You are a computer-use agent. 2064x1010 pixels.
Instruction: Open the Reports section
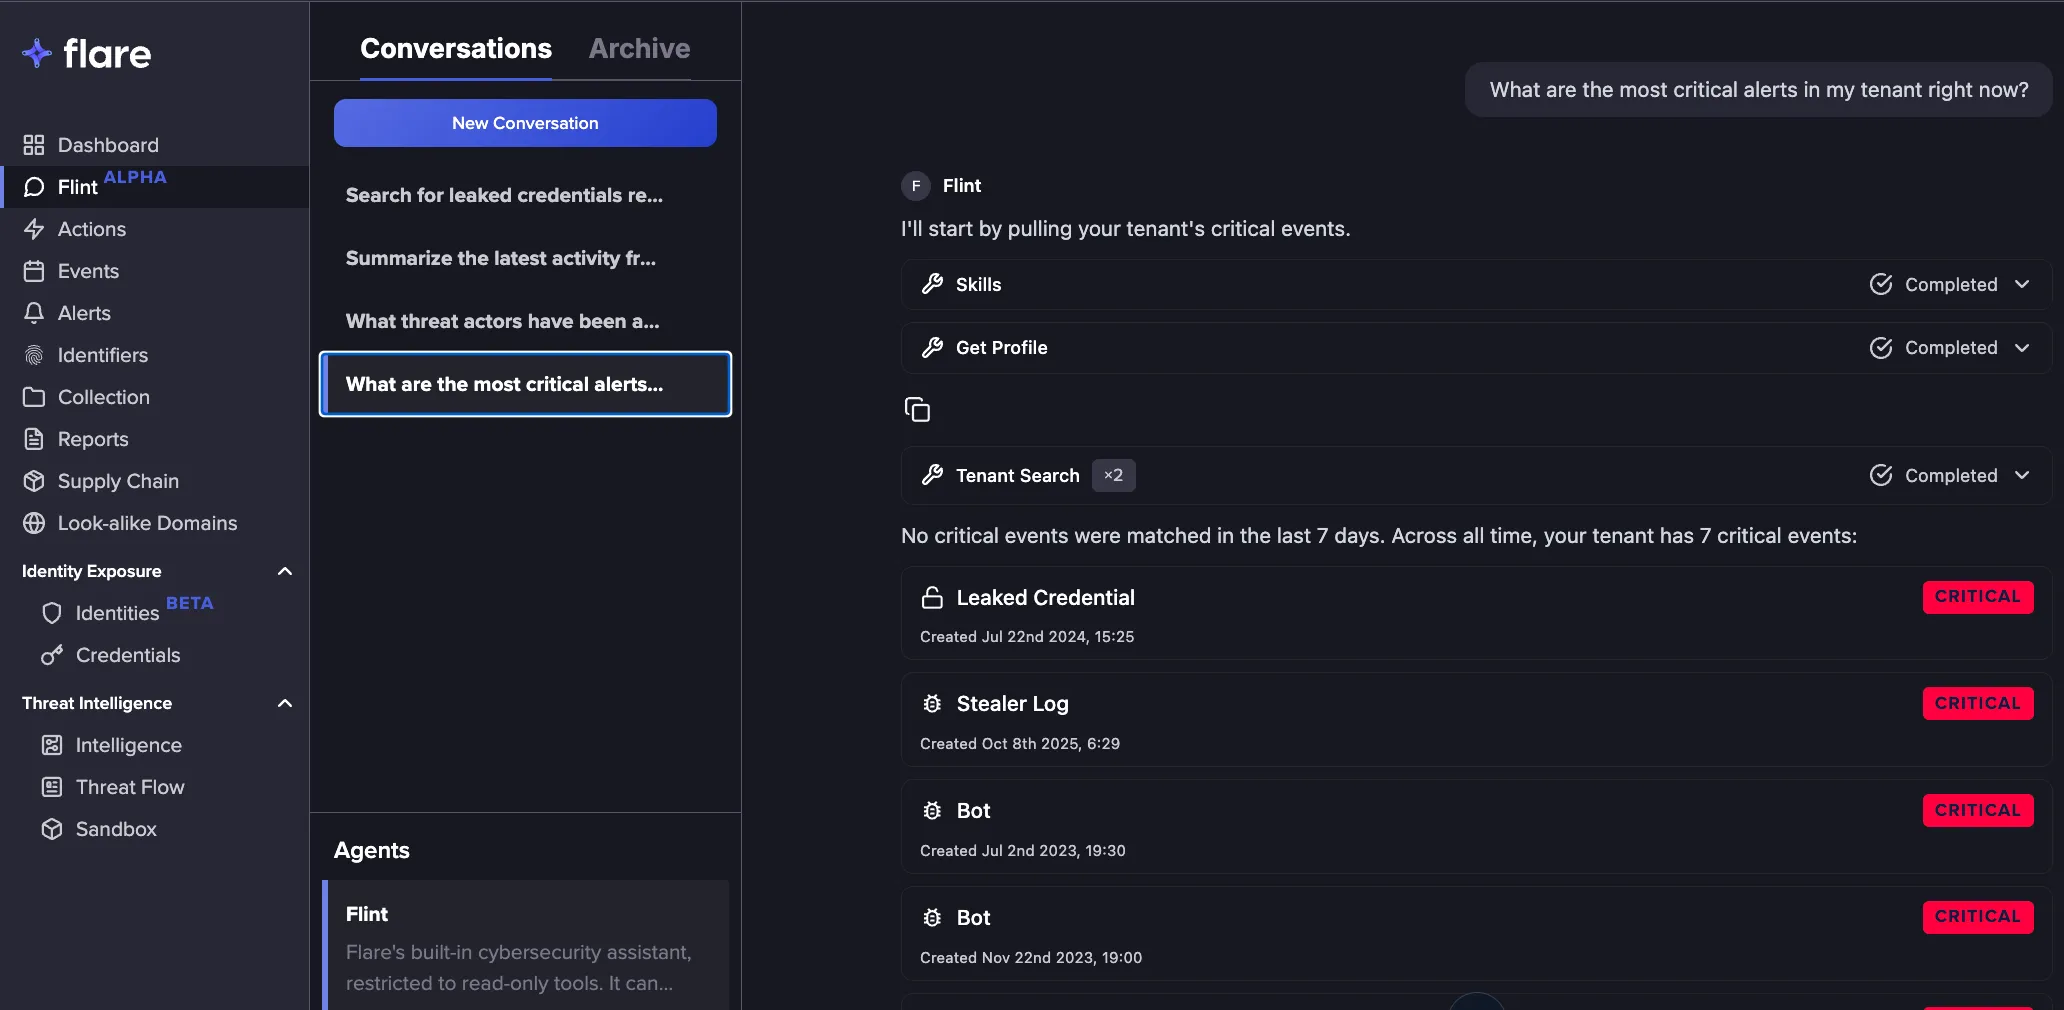pos(155,439)
